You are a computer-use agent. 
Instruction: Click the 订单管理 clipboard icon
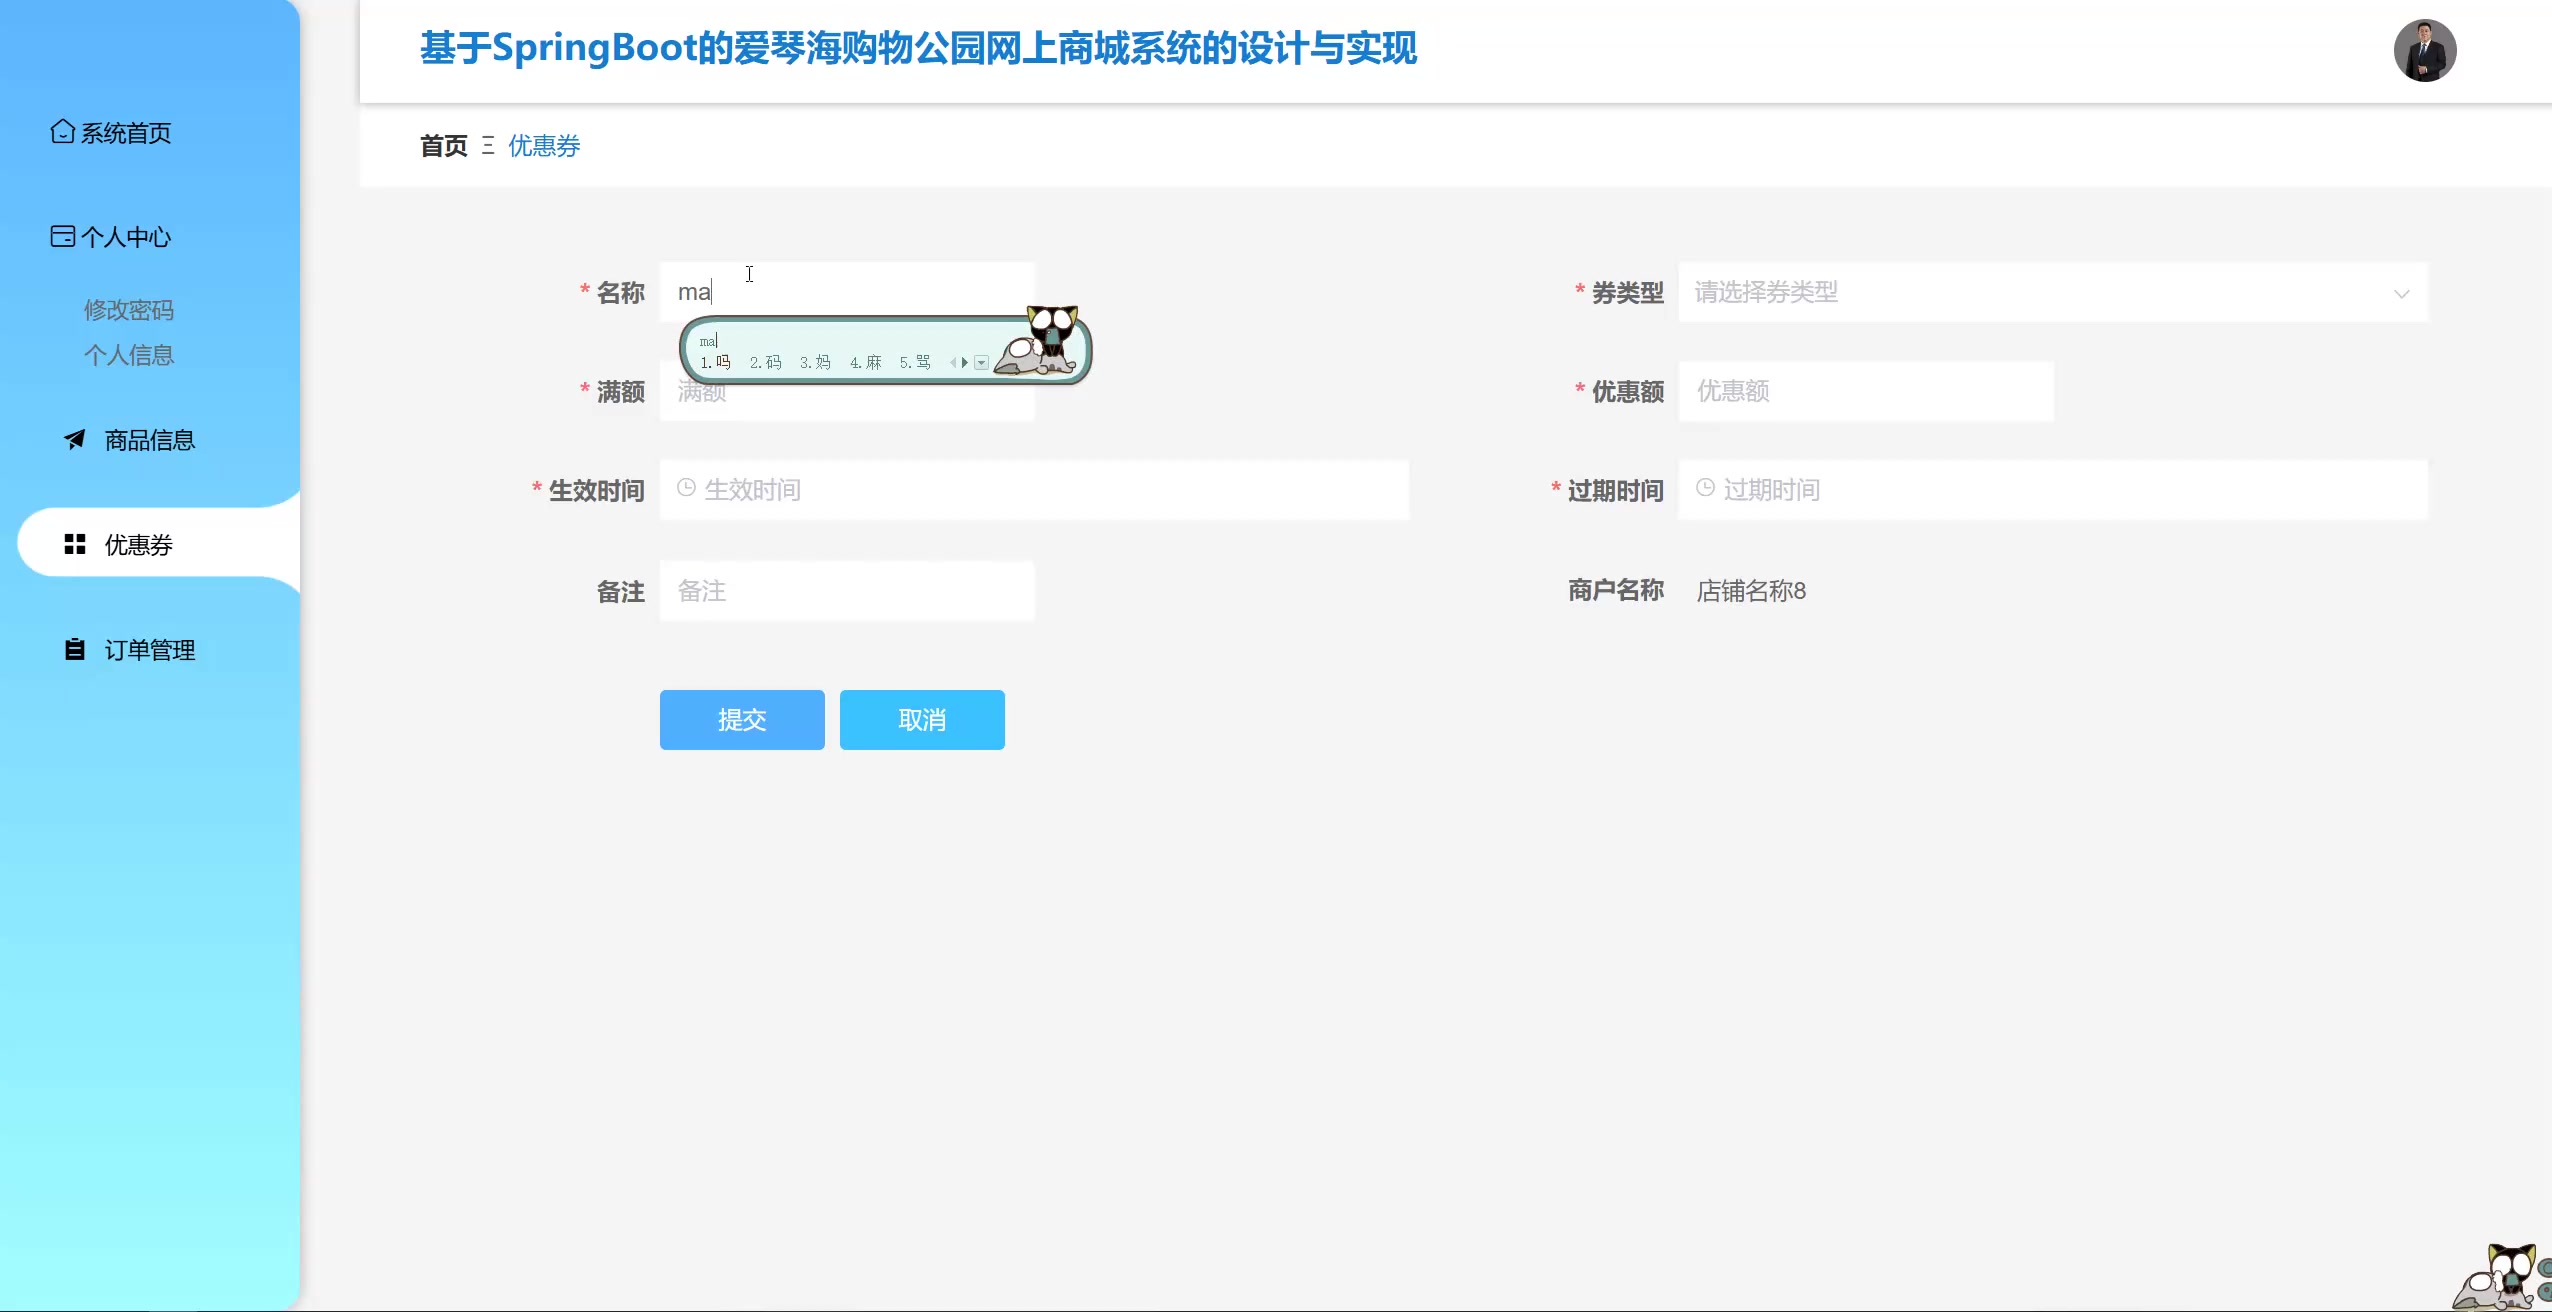tap(74, 649)
